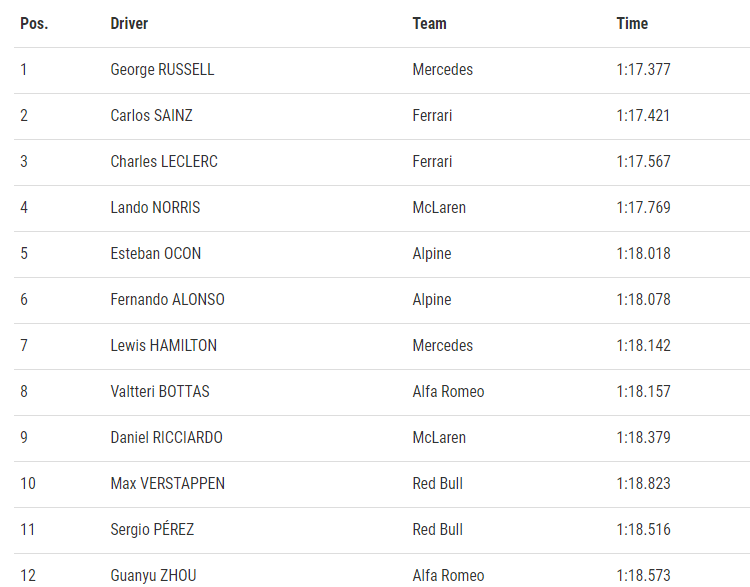This screenshot has height=587, width=750.
Task: Click Charles LECLERC in the table
Action: tap(164, 162)
